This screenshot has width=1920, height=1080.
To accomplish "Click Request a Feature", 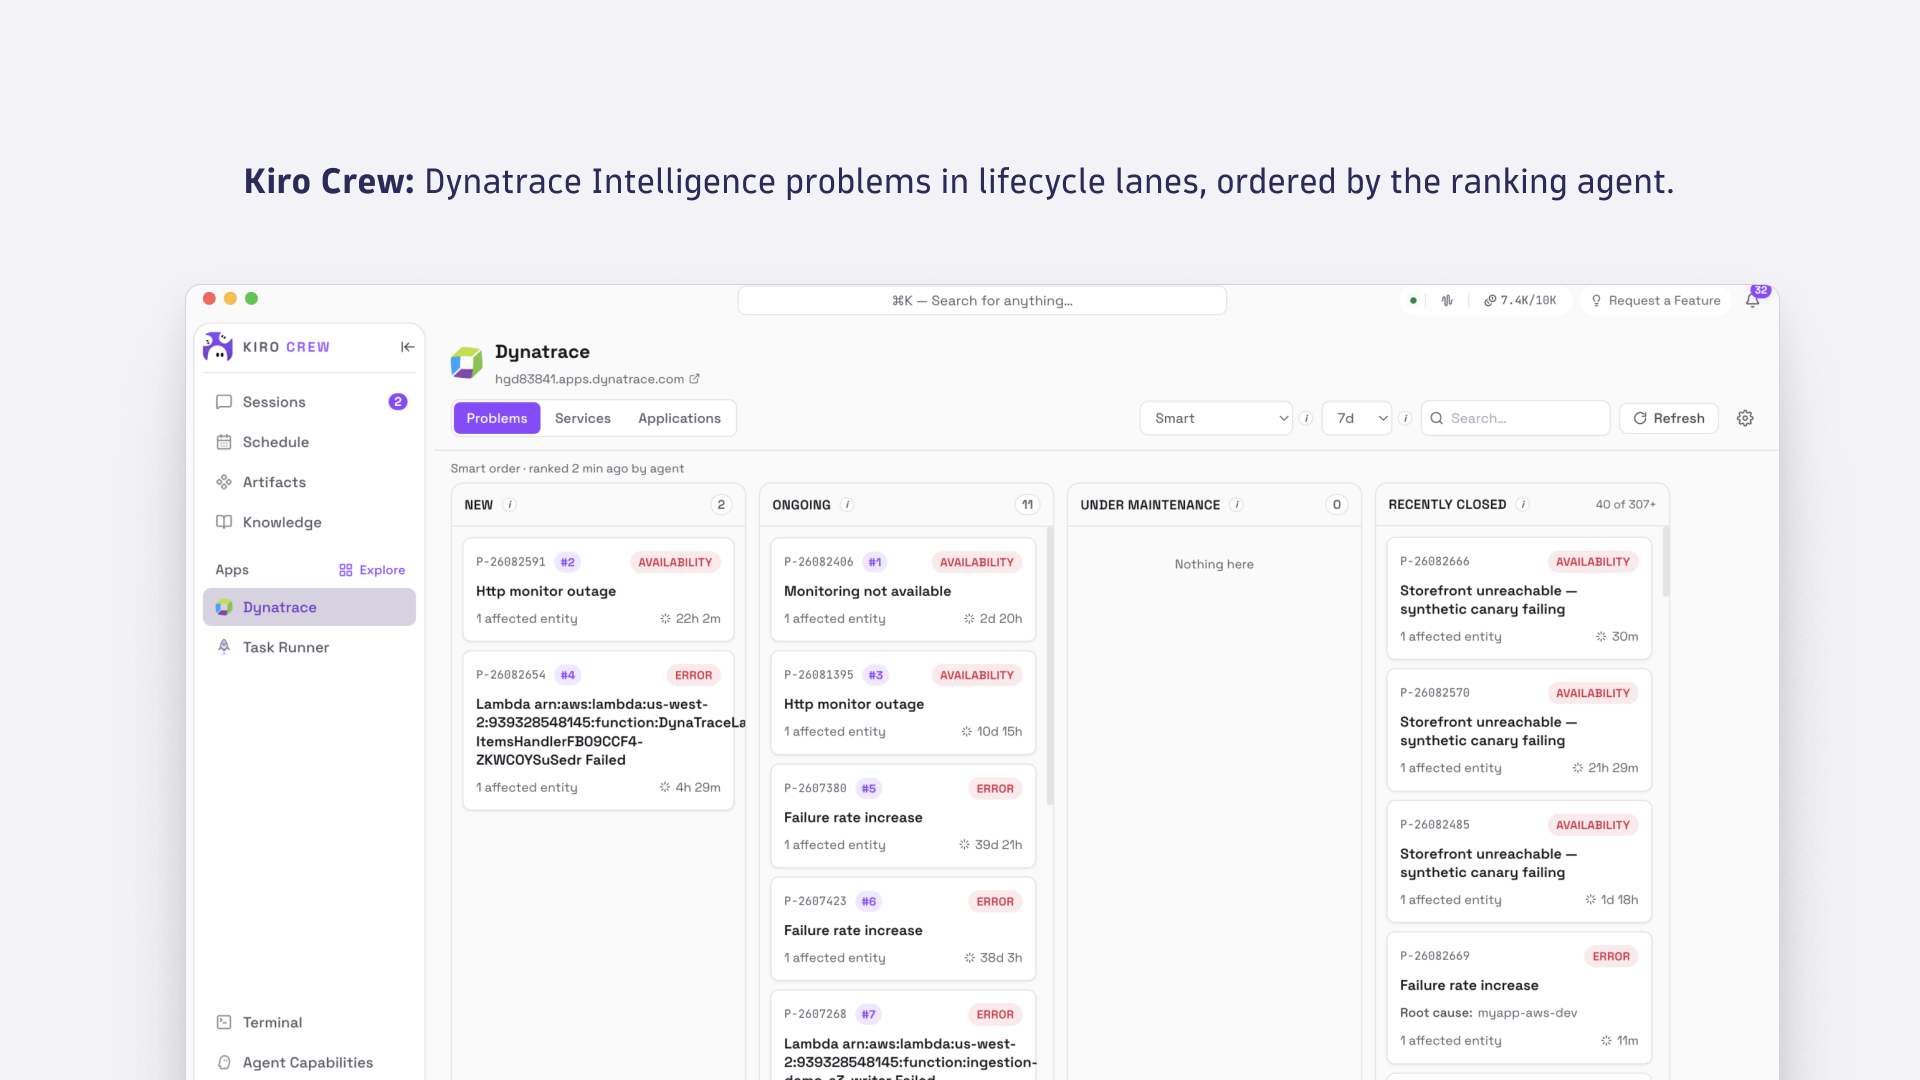I will [x=1656, y=300].
